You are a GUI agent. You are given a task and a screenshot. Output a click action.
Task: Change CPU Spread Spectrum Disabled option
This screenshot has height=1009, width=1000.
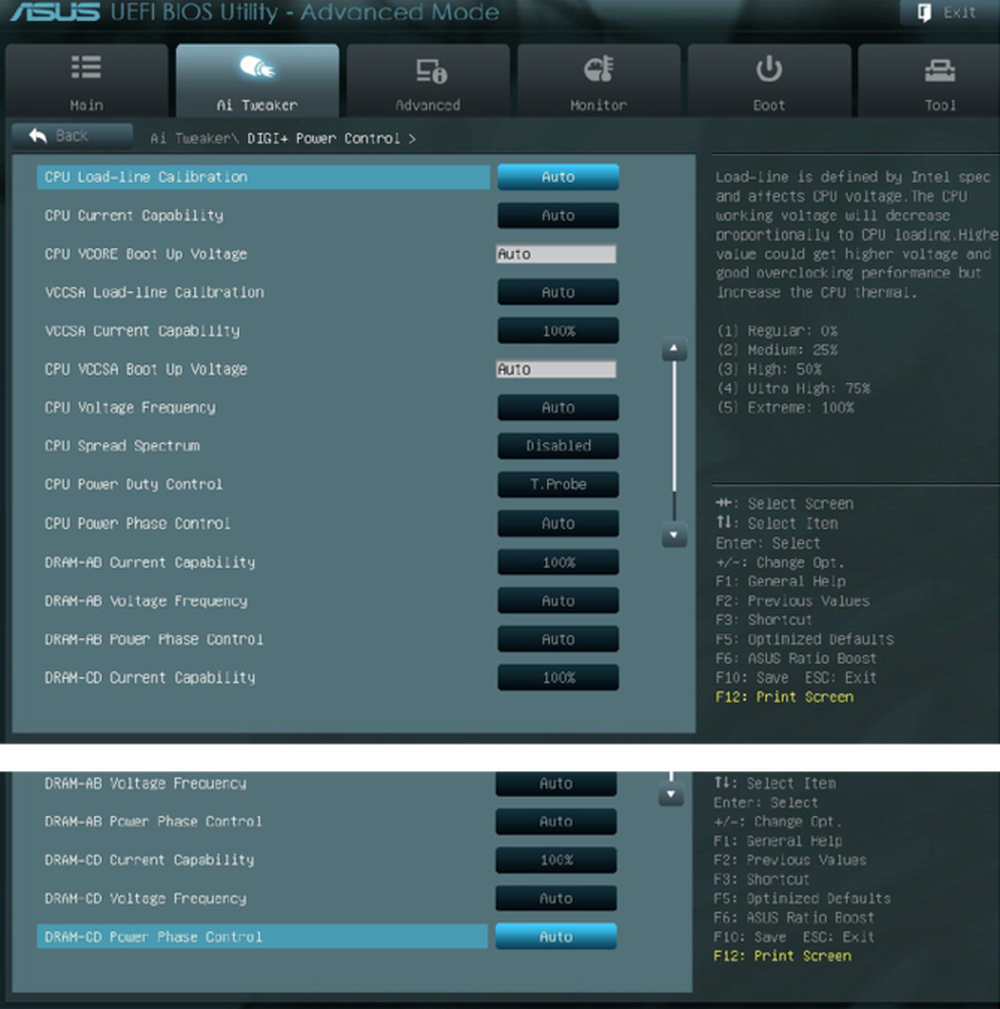coord(558,446)
